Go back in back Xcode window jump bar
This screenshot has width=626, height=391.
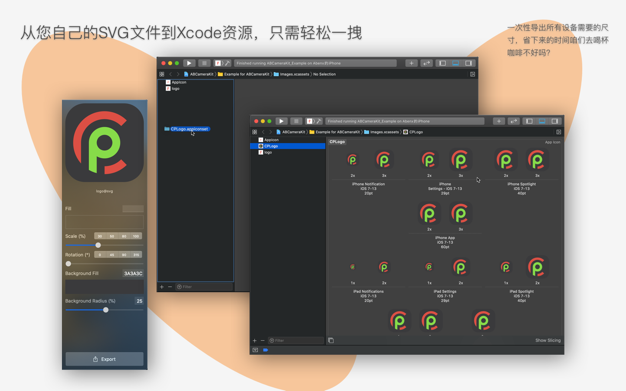click(170, 74)
